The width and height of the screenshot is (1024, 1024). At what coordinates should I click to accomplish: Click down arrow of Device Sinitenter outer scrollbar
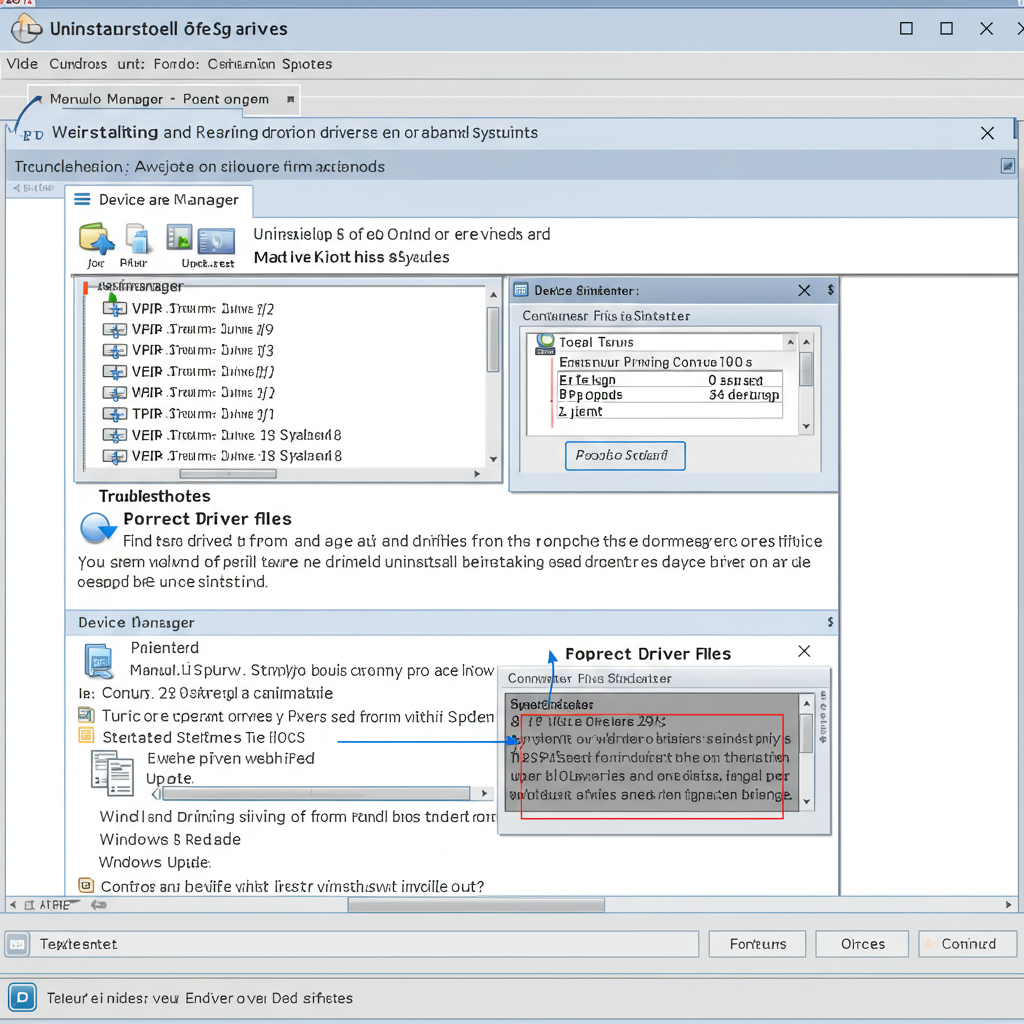[x=807, y=426]
